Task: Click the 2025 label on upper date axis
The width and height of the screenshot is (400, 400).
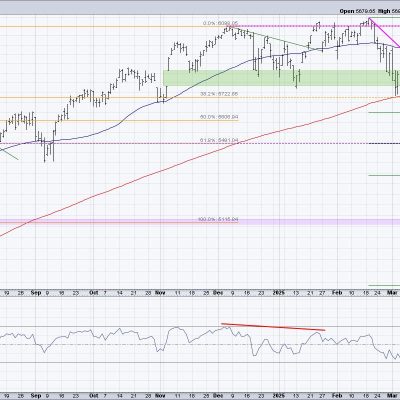Action: point(279,293)
